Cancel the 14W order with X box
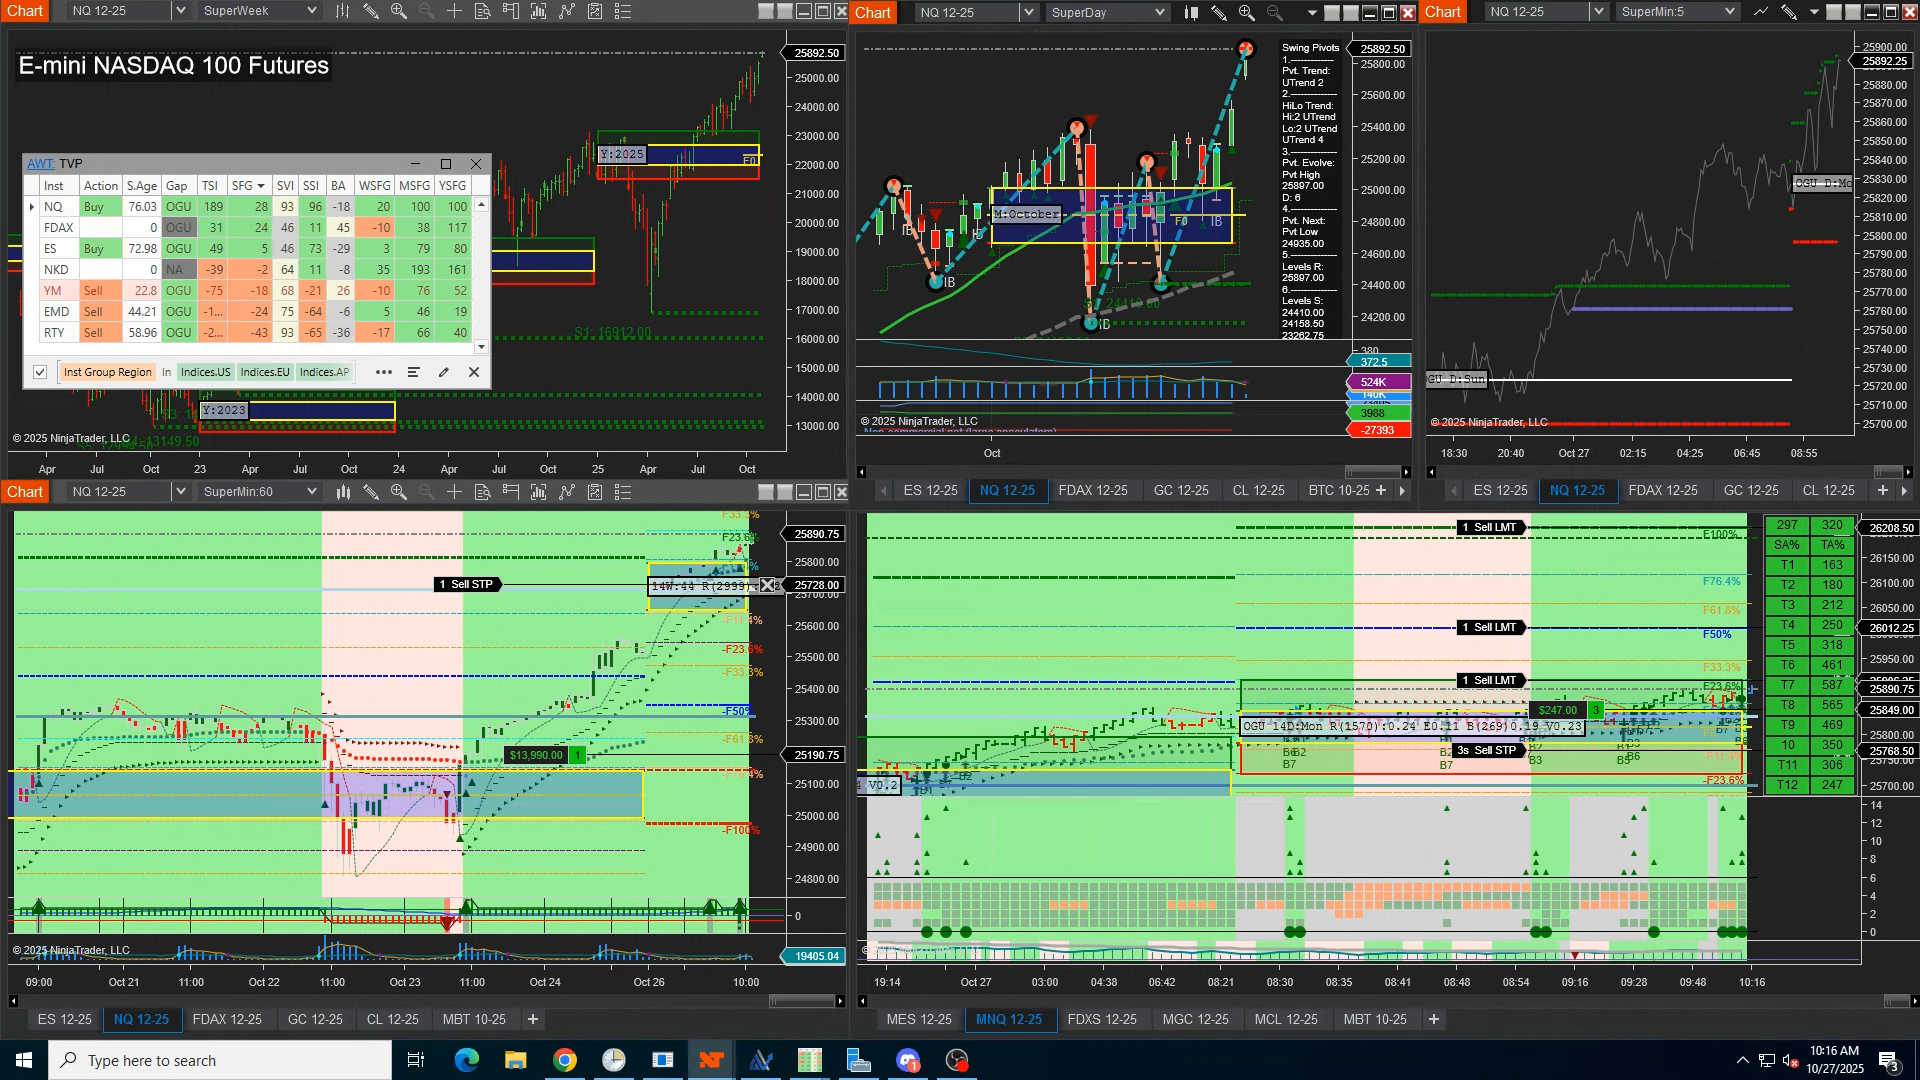1920x1080 pixels. pos(767,585)
